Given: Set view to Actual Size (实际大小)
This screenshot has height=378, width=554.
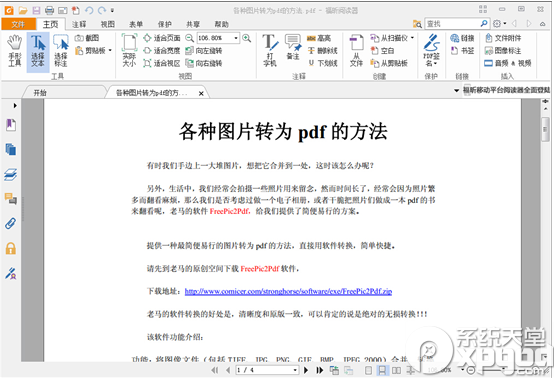Looking at the screenshot, I should [129, 52].
